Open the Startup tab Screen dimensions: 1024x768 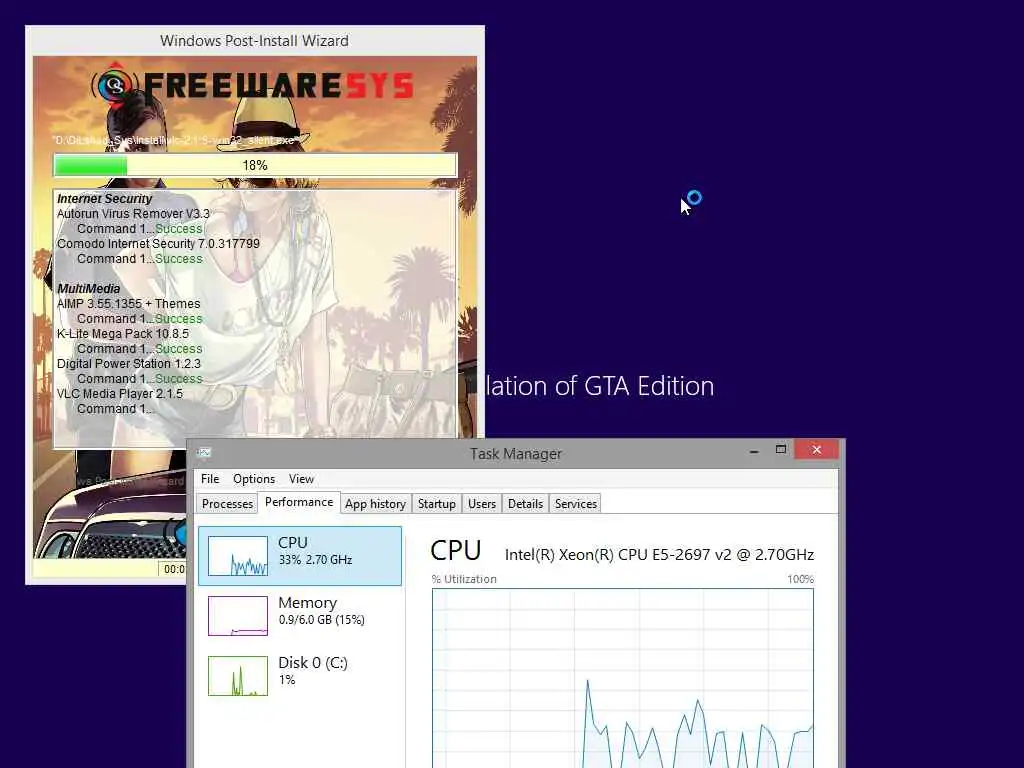437,504
